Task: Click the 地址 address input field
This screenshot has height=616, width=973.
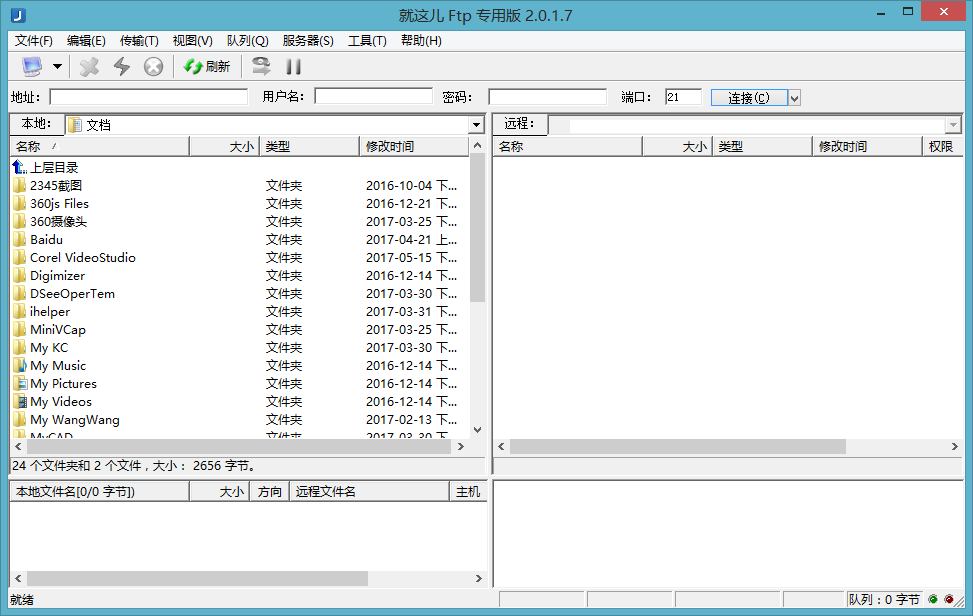Action: (x=148, y=97)
